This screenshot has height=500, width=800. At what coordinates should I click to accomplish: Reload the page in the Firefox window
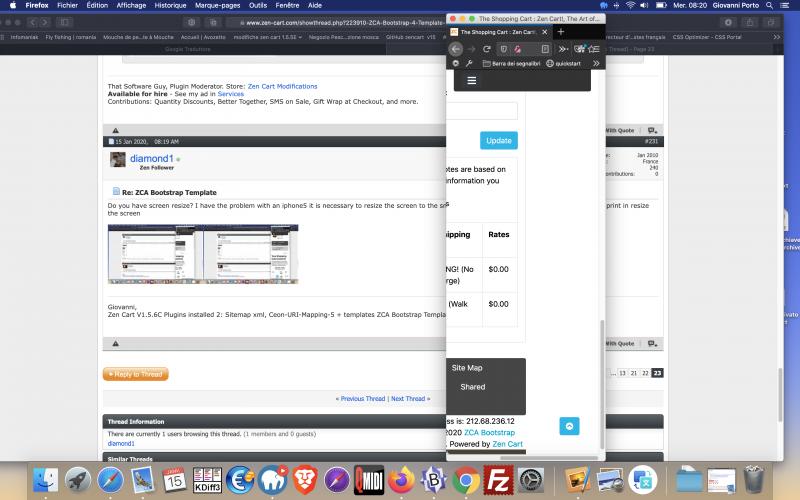click(487, 49)
